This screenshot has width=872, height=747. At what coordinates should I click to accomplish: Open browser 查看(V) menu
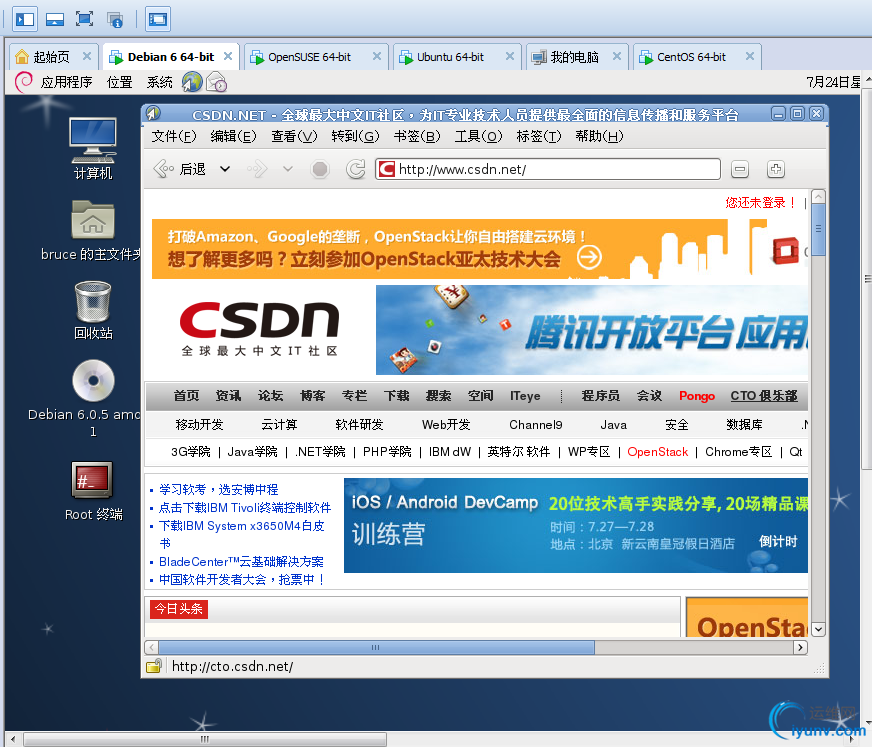tap(294, 136)
